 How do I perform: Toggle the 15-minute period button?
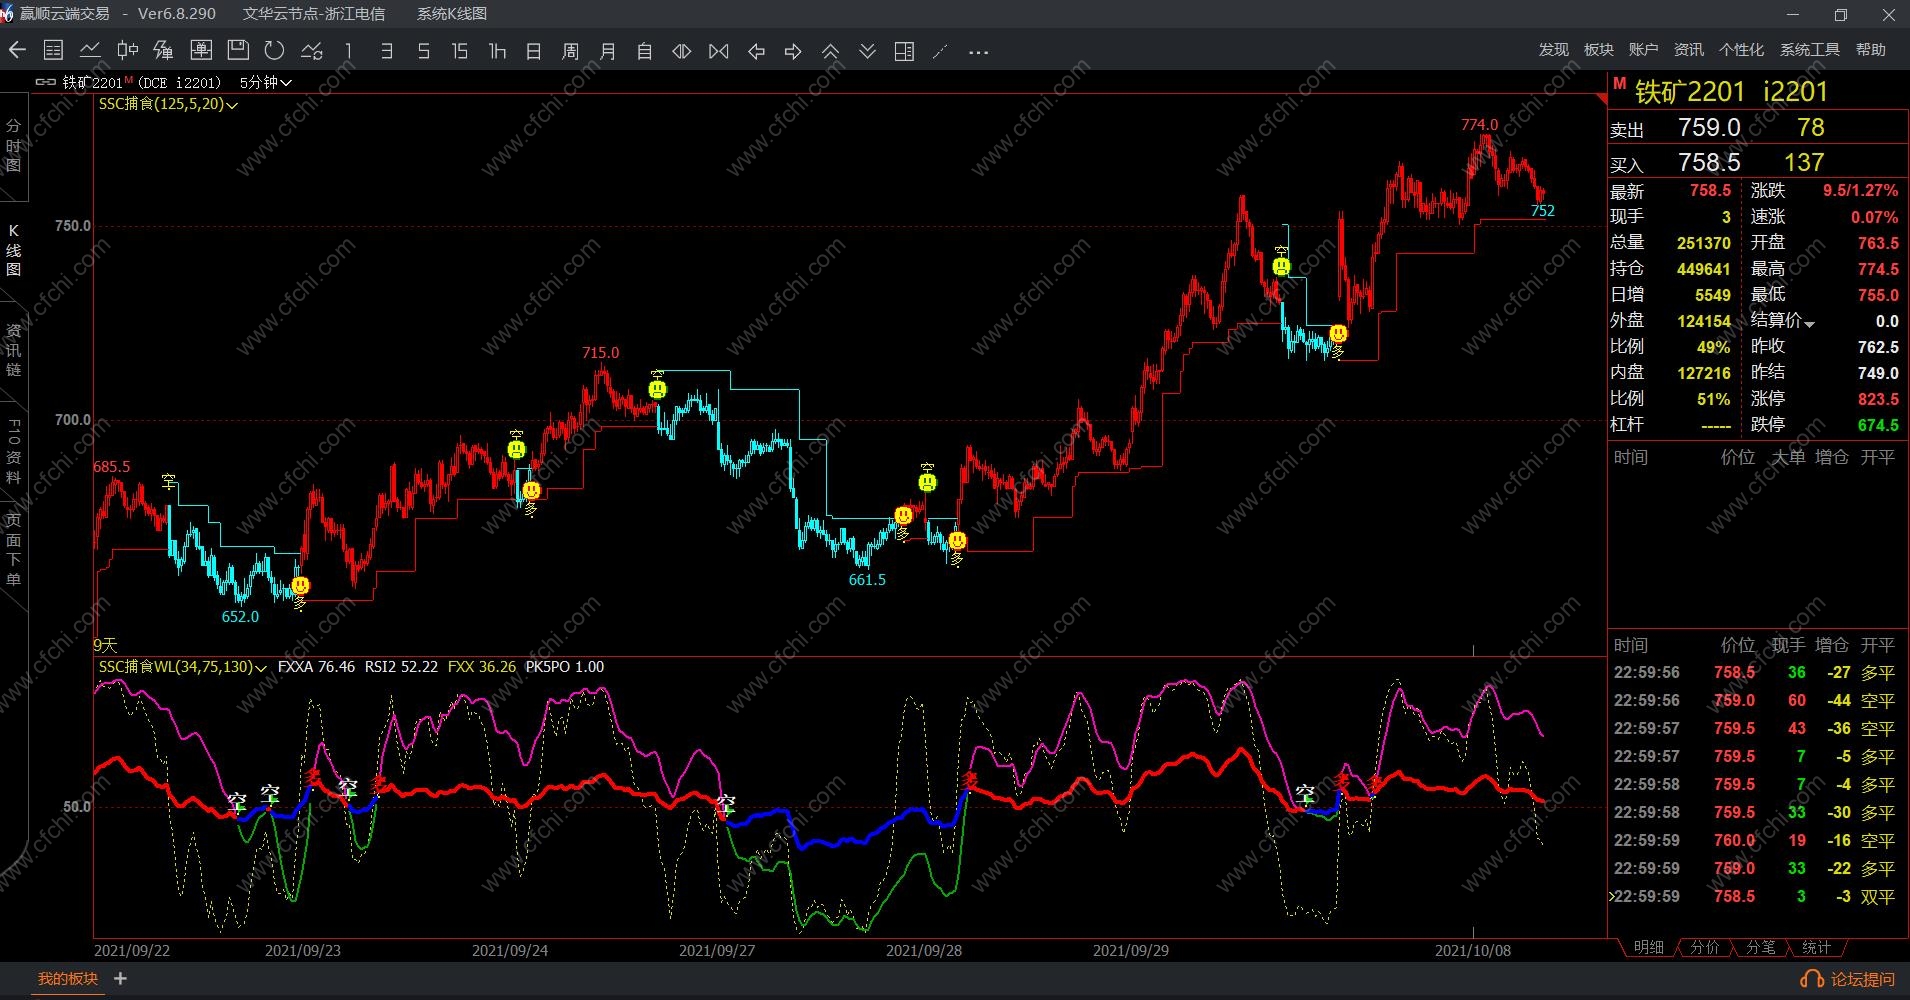[459, 51]
